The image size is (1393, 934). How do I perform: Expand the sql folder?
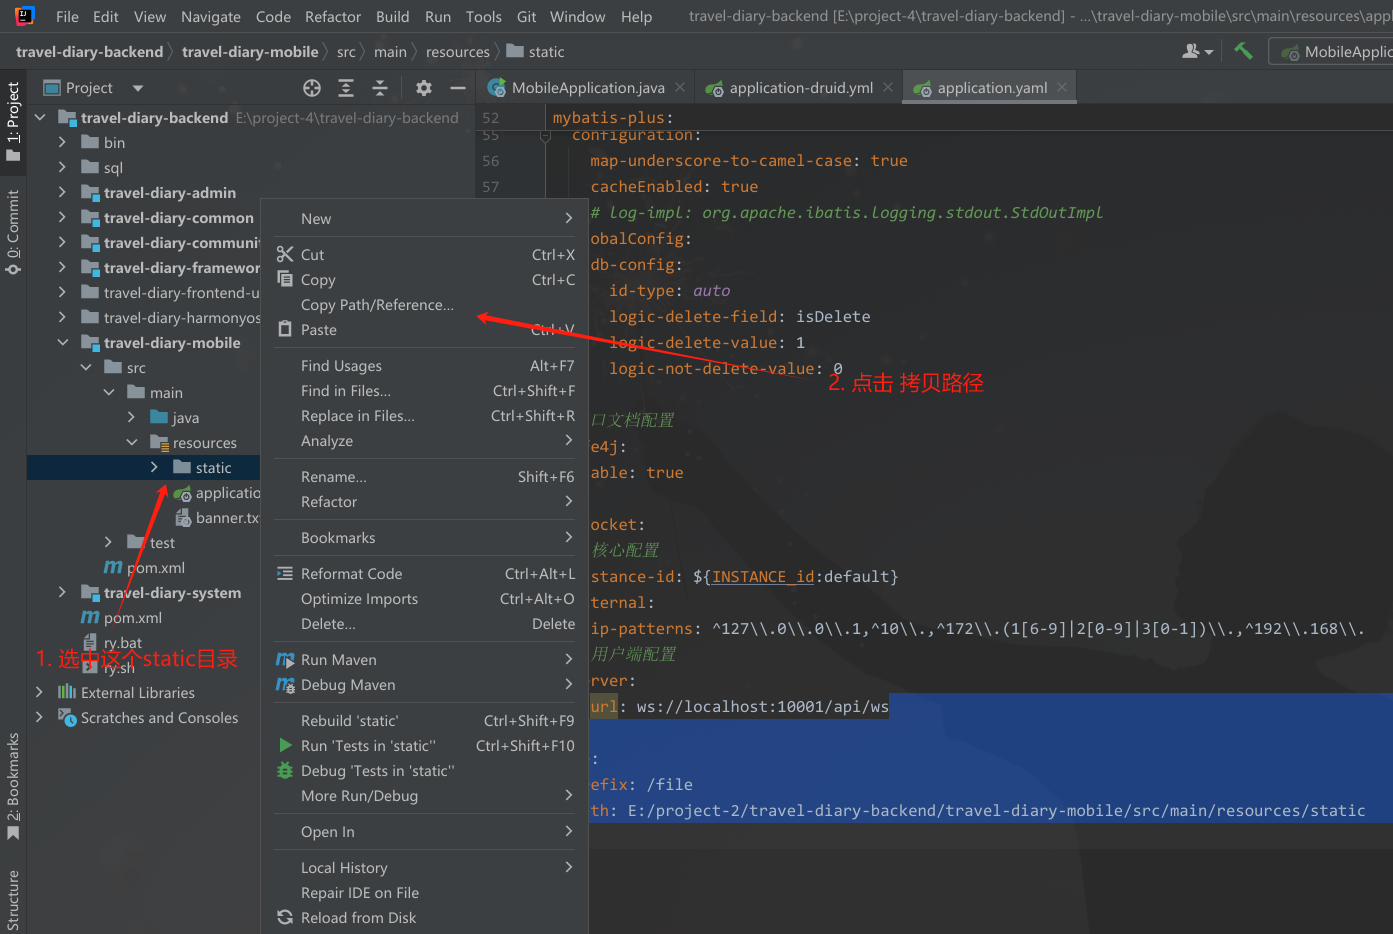tap(62, 168)
